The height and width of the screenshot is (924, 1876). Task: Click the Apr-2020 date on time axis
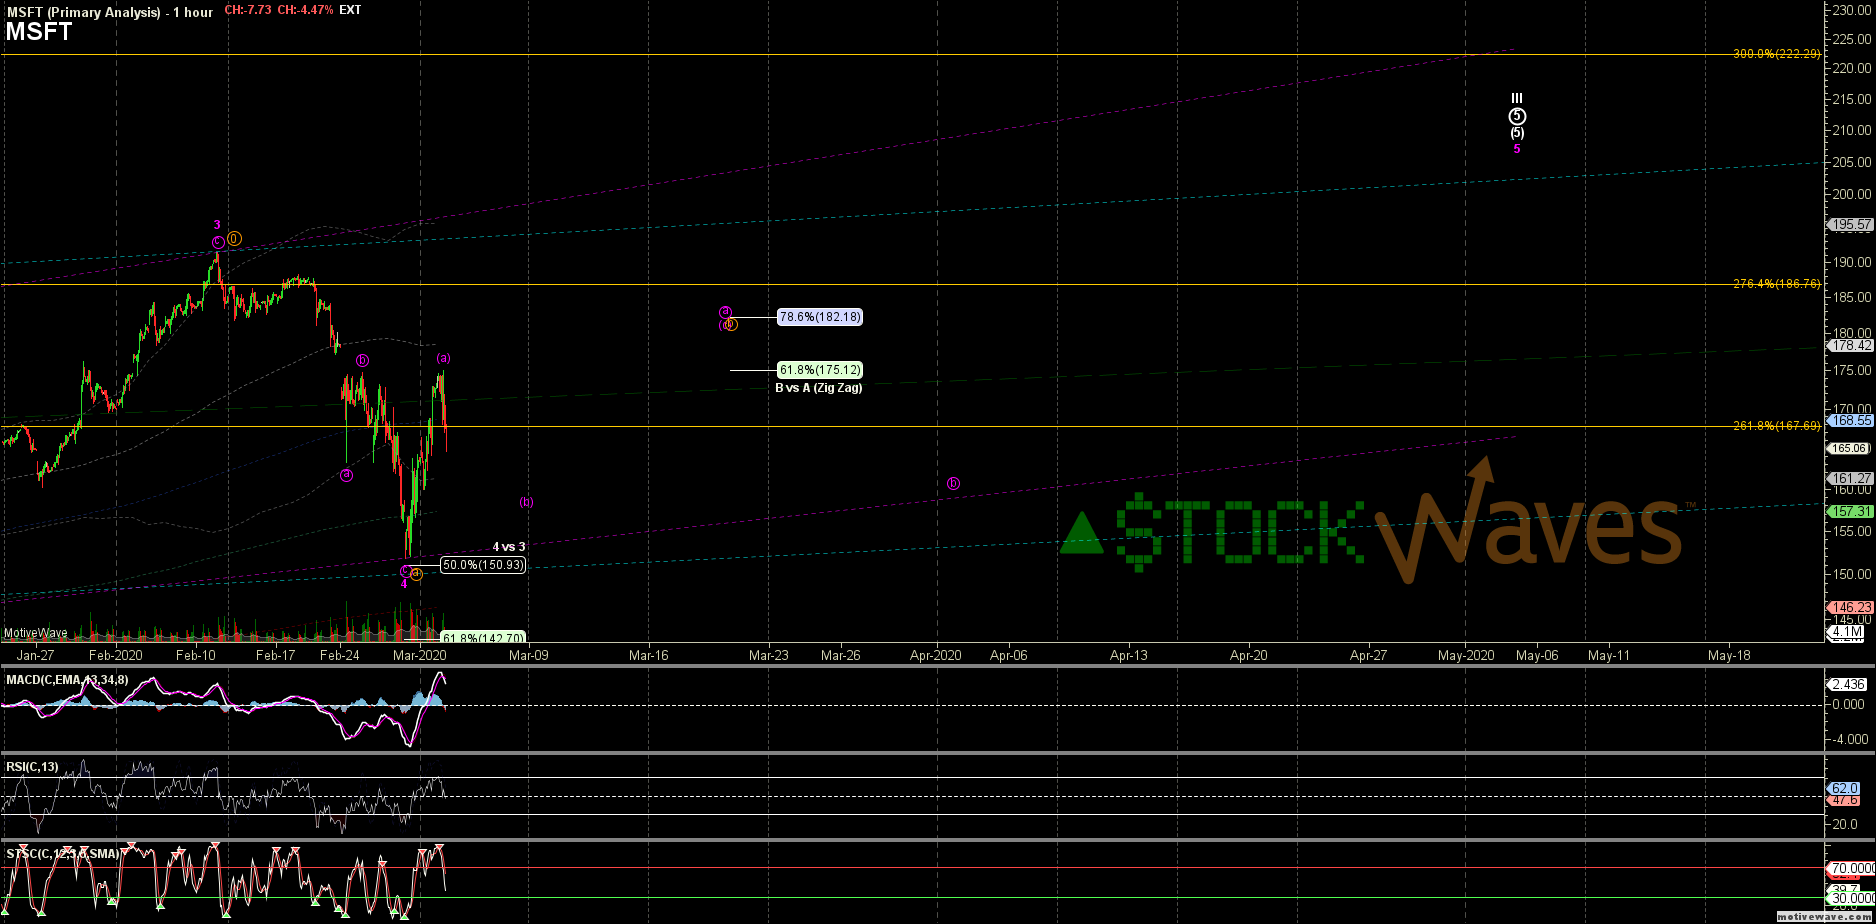[936, 656]
